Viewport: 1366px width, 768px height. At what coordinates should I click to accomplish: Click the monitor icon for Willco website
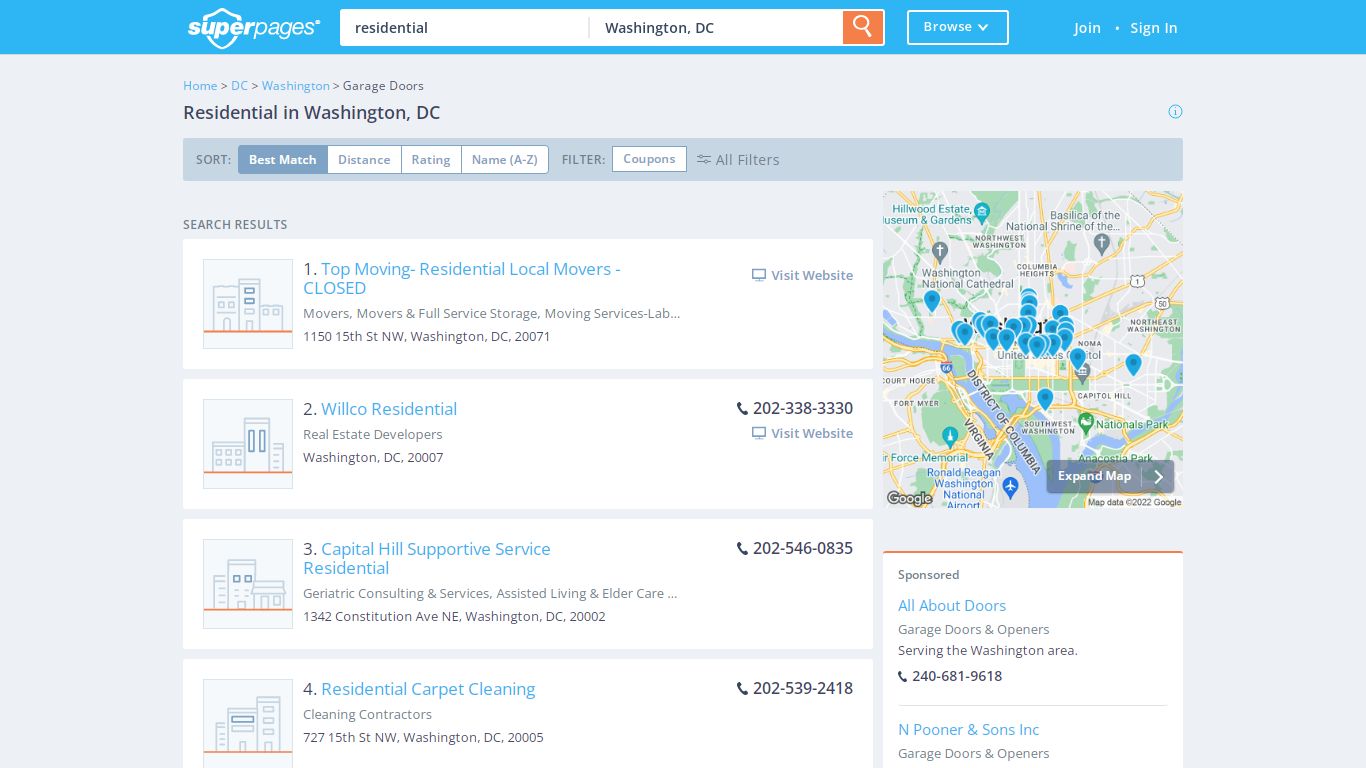click(x=759, y=433)
